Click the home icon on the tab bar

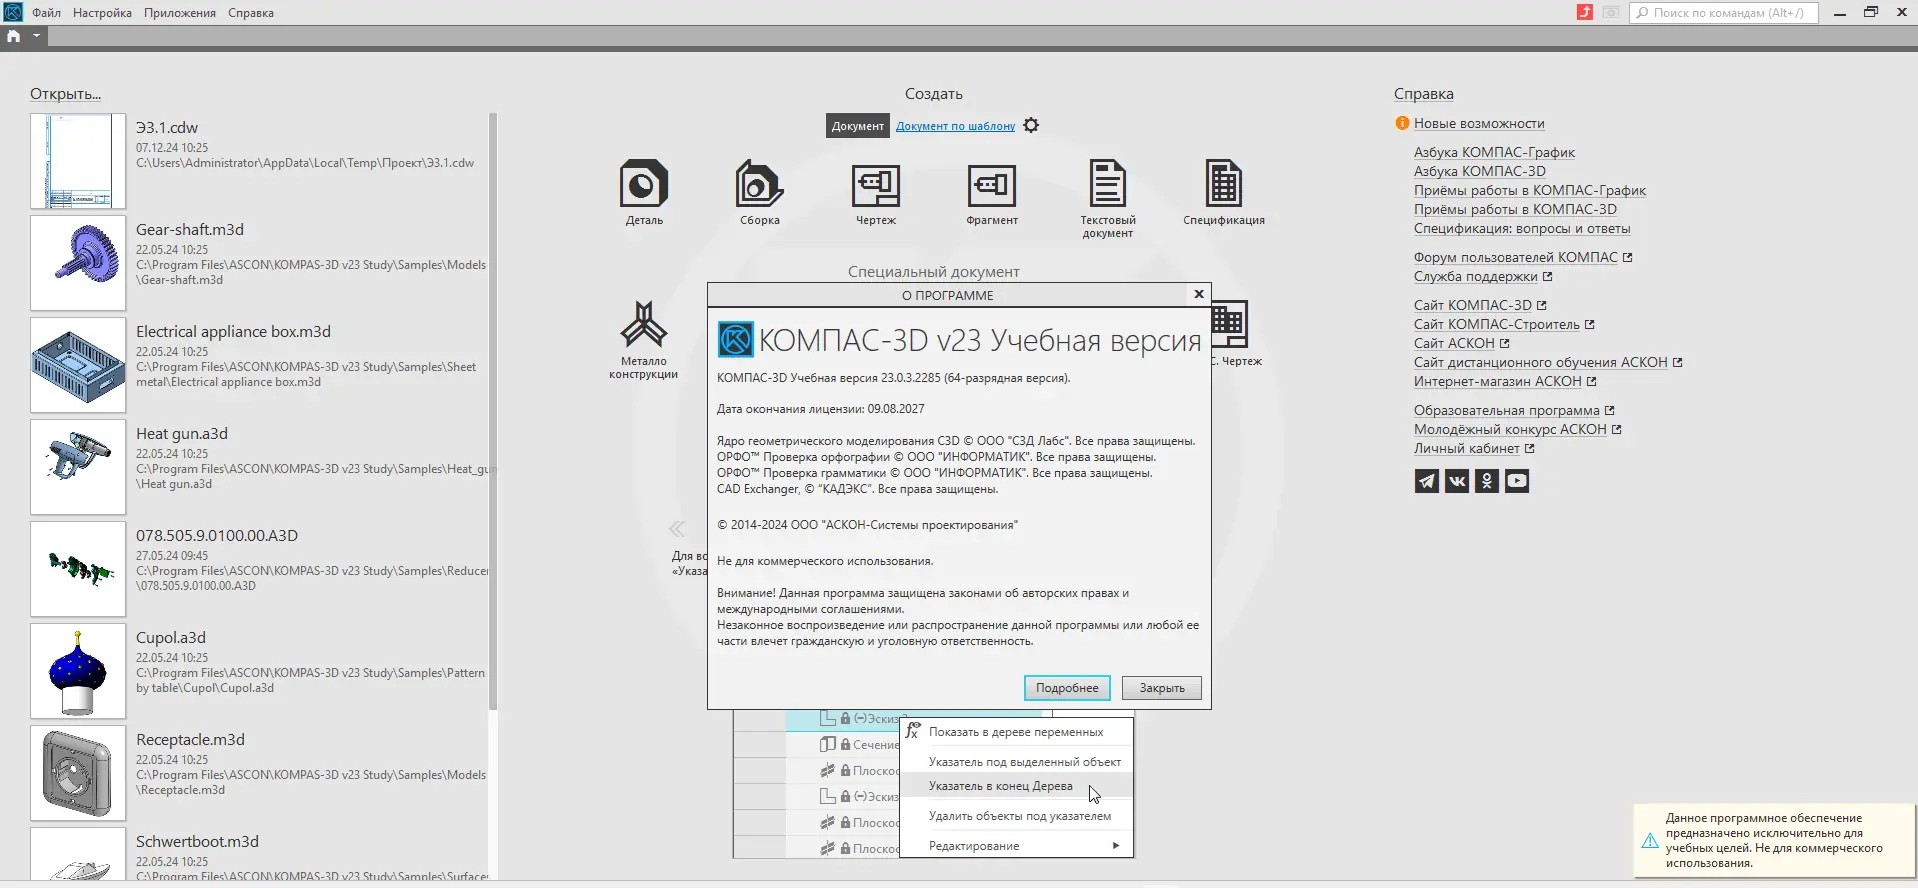13,36
